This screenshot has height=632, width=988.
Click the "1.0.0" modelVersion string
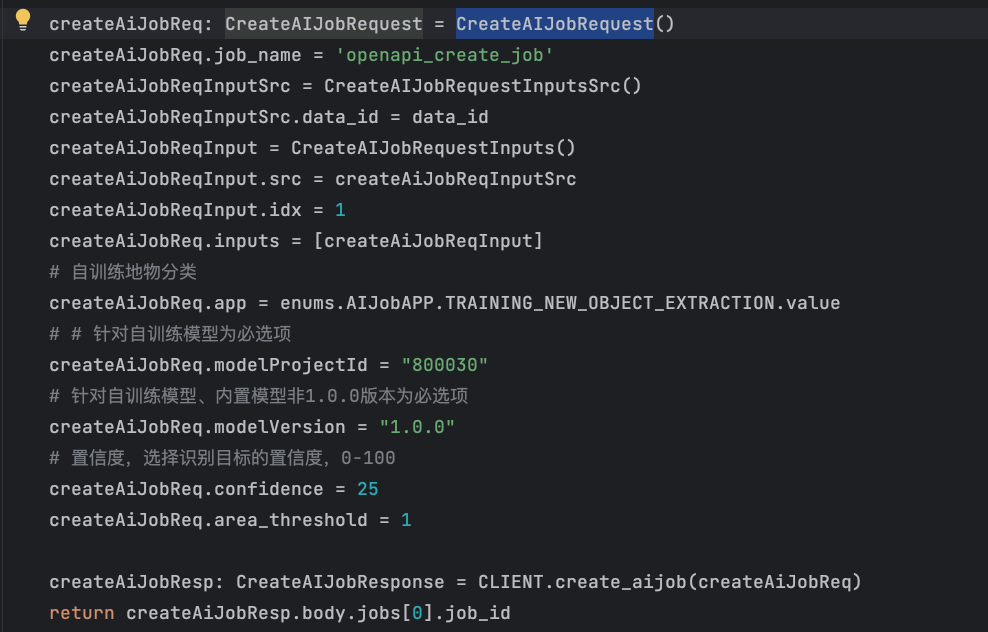[x=416, y=427]
